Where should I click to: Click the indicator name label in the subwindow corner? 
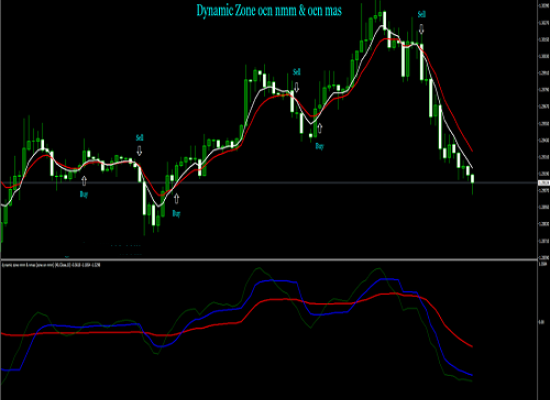coord(51,265)
